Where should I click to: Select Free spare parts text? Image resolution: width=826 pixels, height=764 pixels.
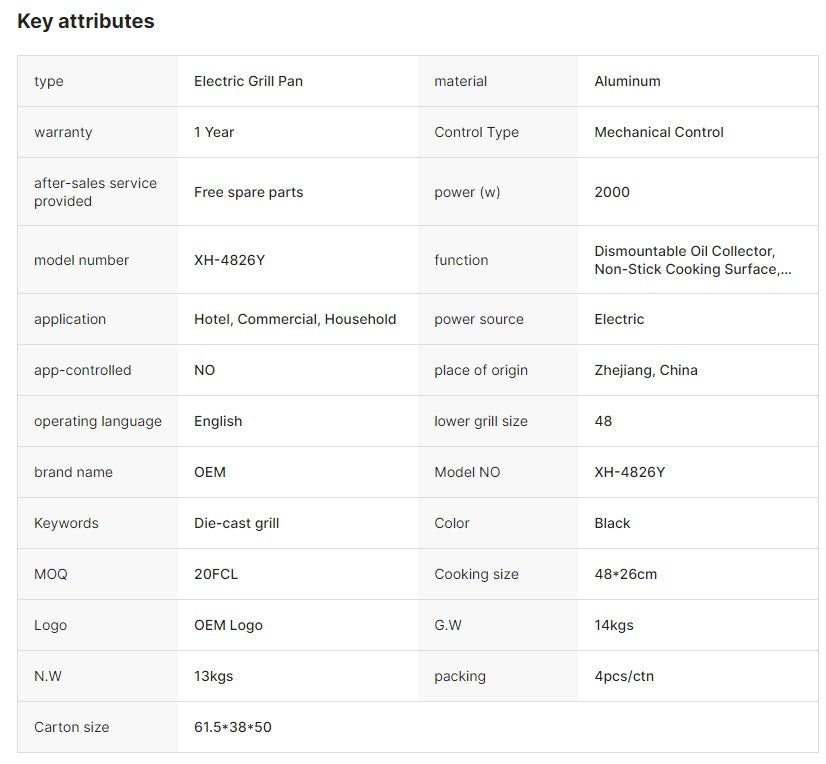(x=249, y=192)
